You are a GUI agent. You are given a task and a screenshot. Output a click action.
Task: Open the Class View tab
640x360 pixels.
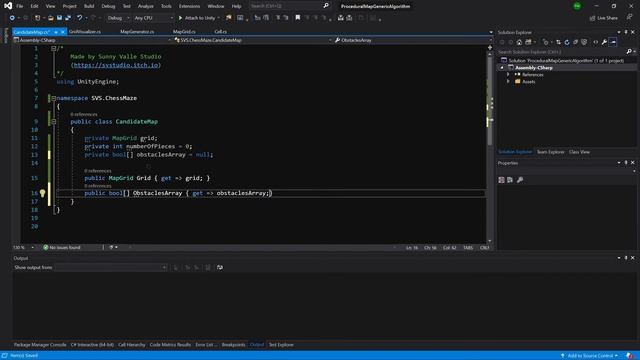point(579,152)
